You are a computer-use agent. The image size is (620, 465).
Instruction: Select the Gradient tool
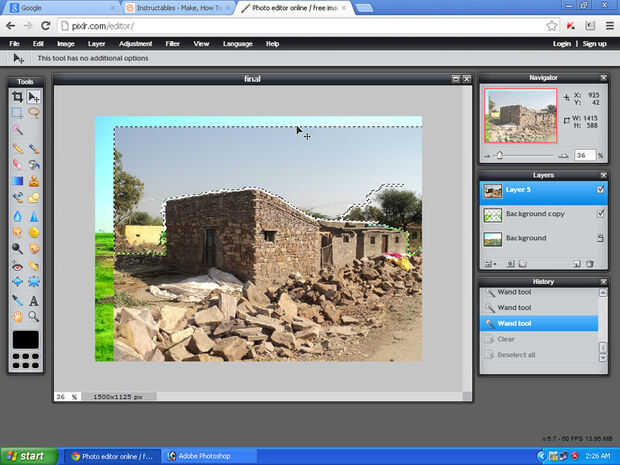(x=17, y=181)
